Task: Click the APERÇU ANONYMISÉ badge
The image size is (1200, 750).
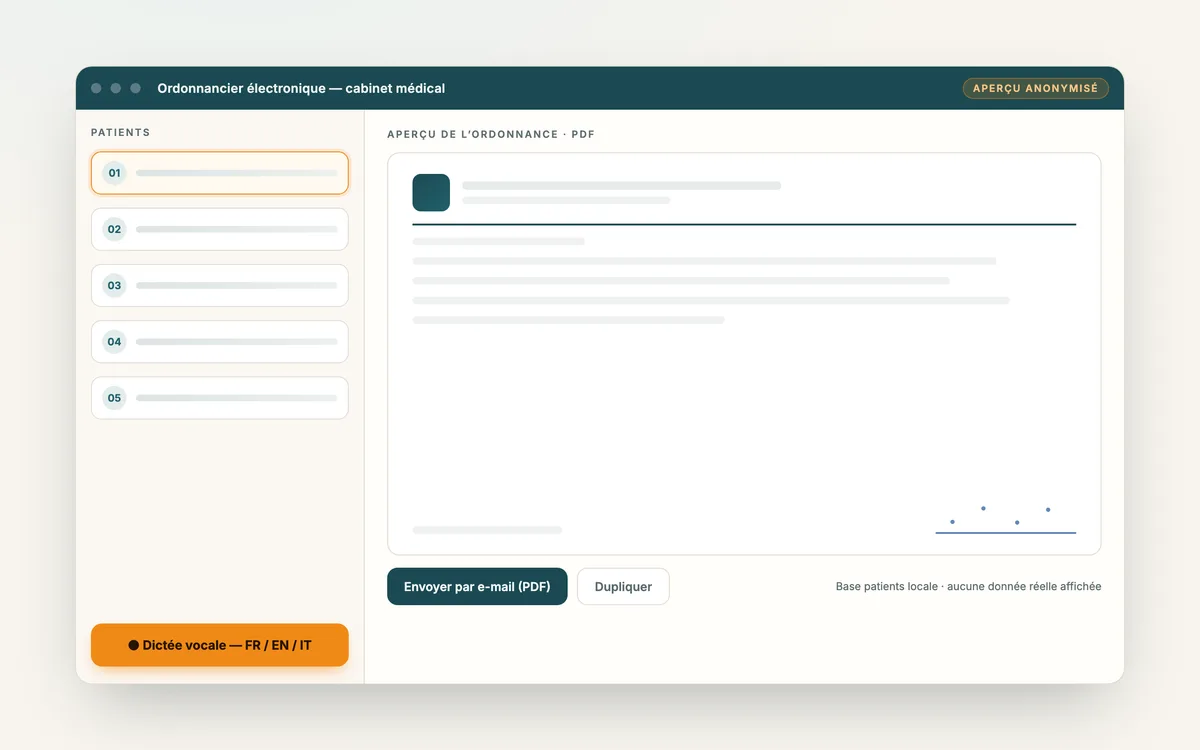Action: click(1035, 88)
